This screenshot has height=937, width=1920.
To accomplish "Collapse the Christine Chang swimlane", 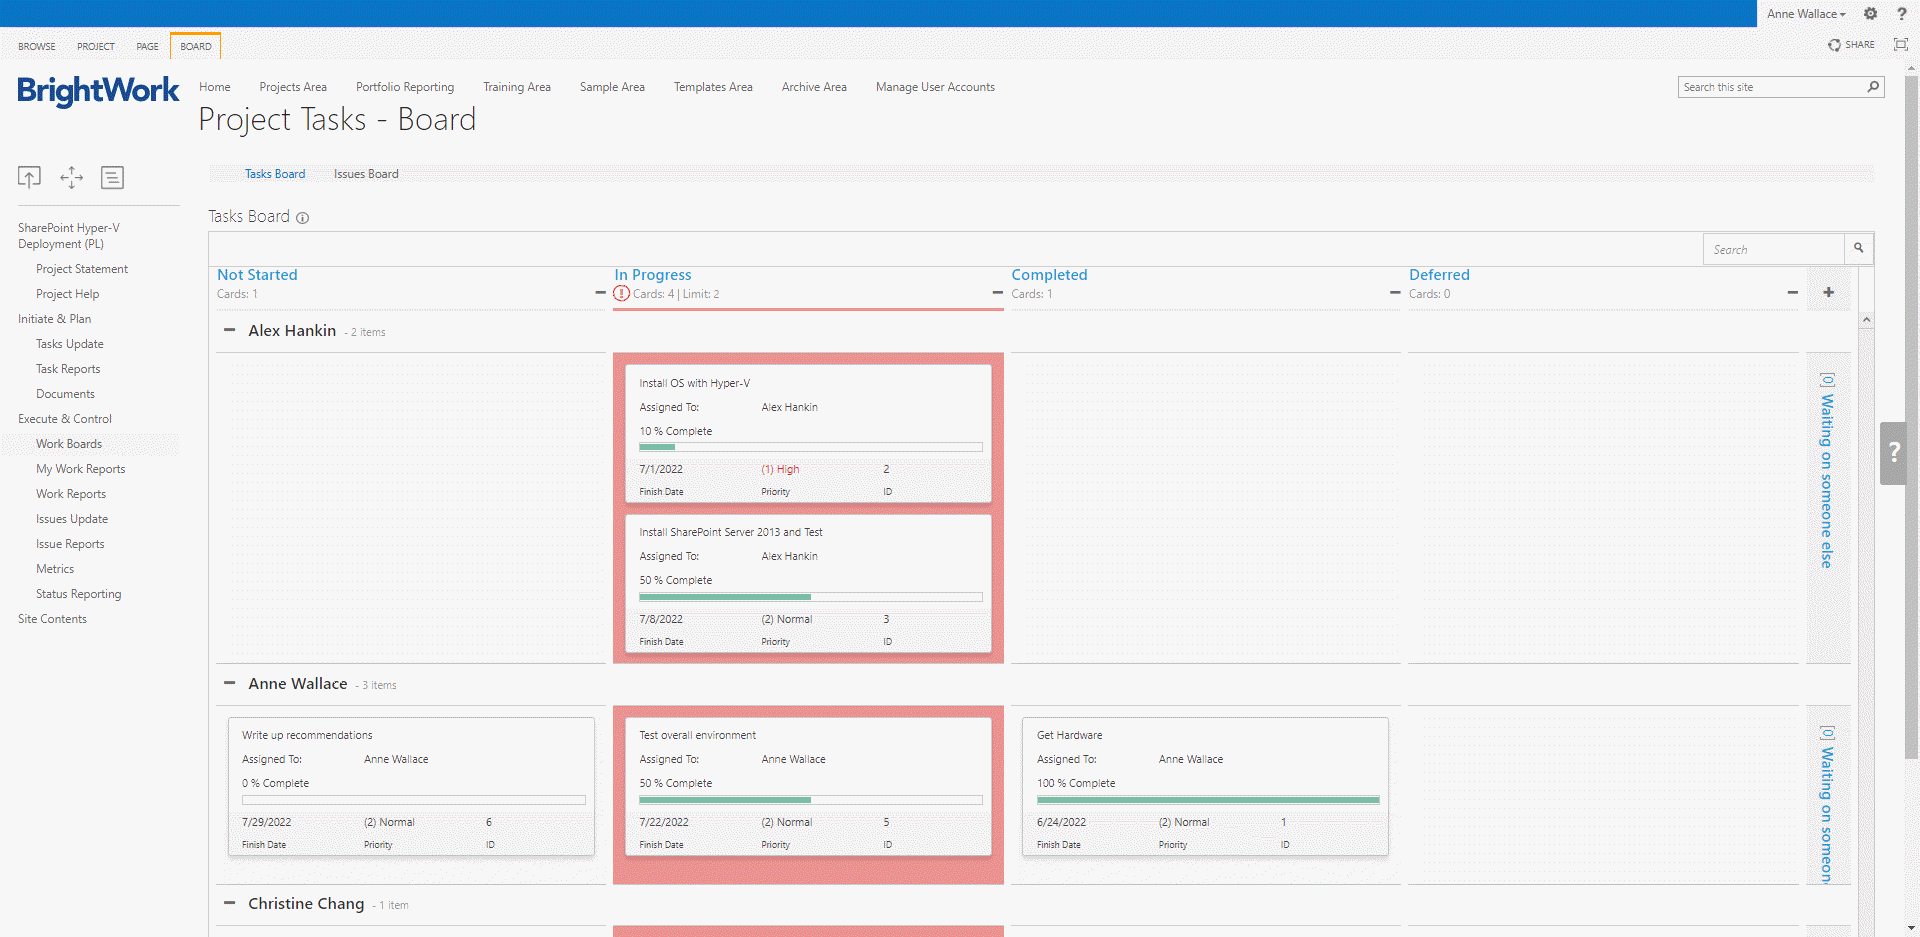I will tap(230, 903).
